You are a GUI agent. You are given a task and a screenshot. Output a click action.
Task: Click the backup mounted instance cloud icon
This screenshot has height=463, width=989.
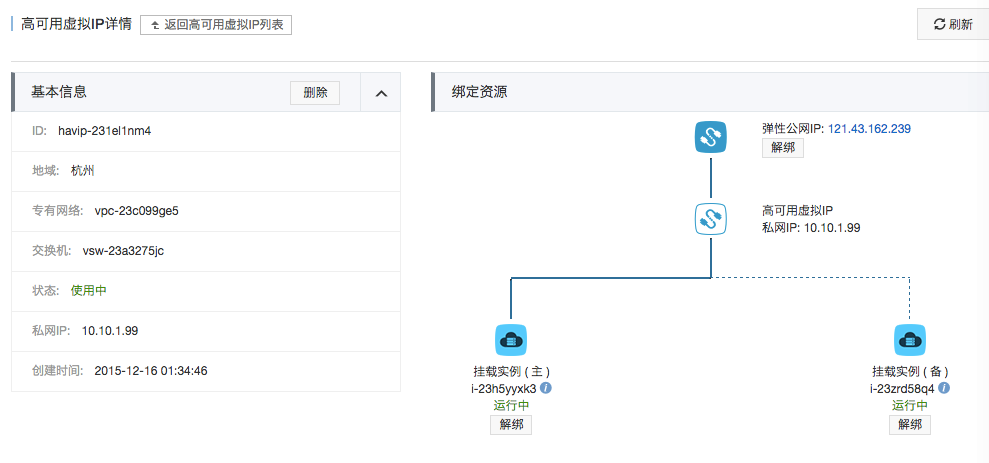(x=910, y=340)
